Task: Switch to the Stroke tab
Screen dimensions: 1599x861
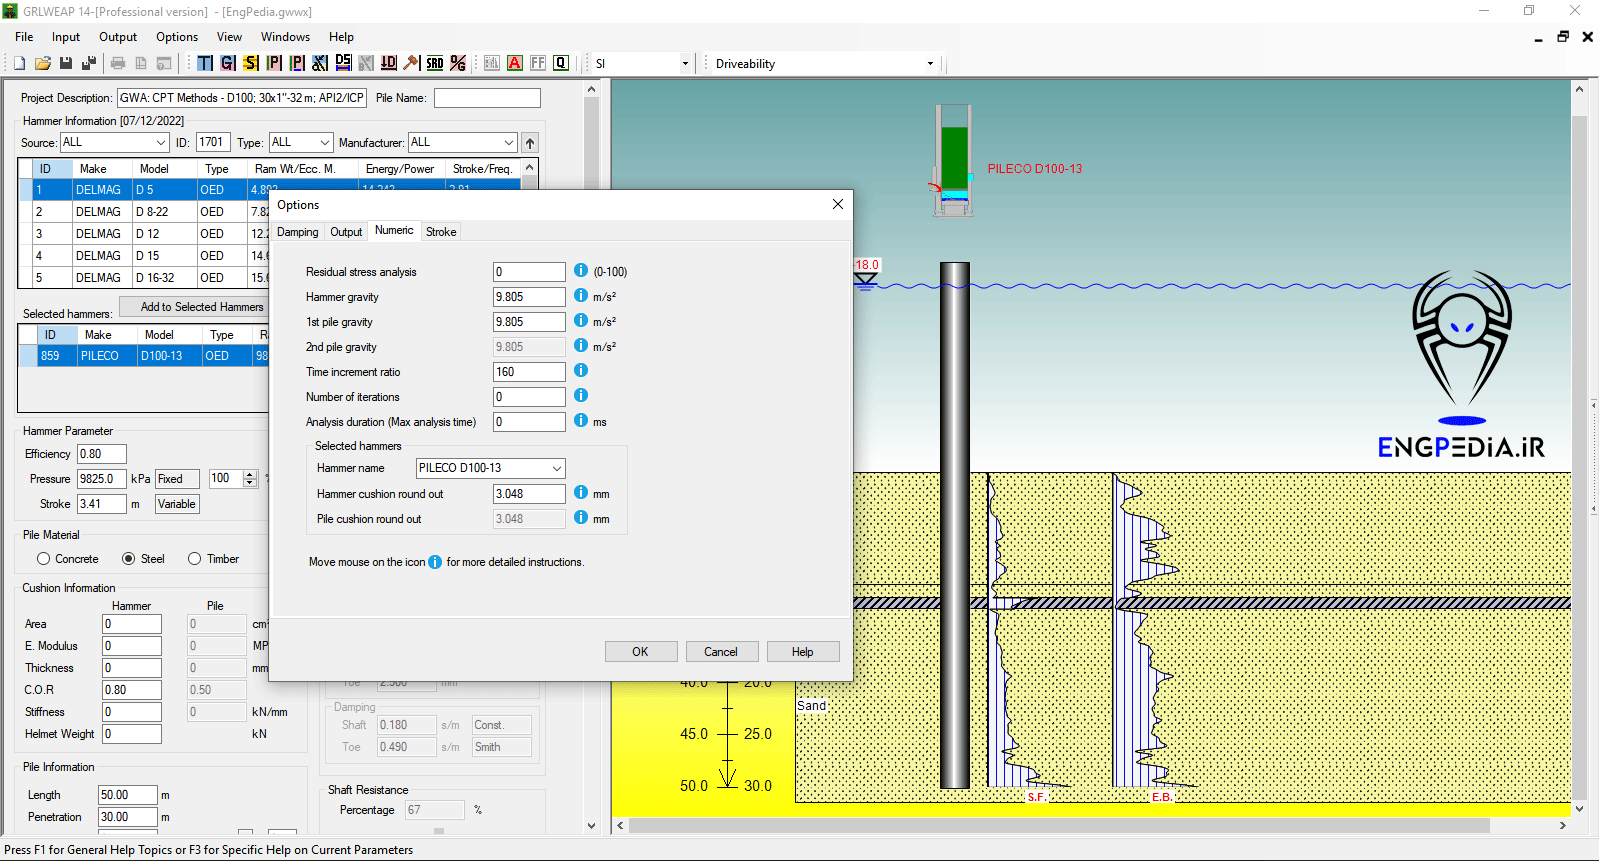Action: 441,232
